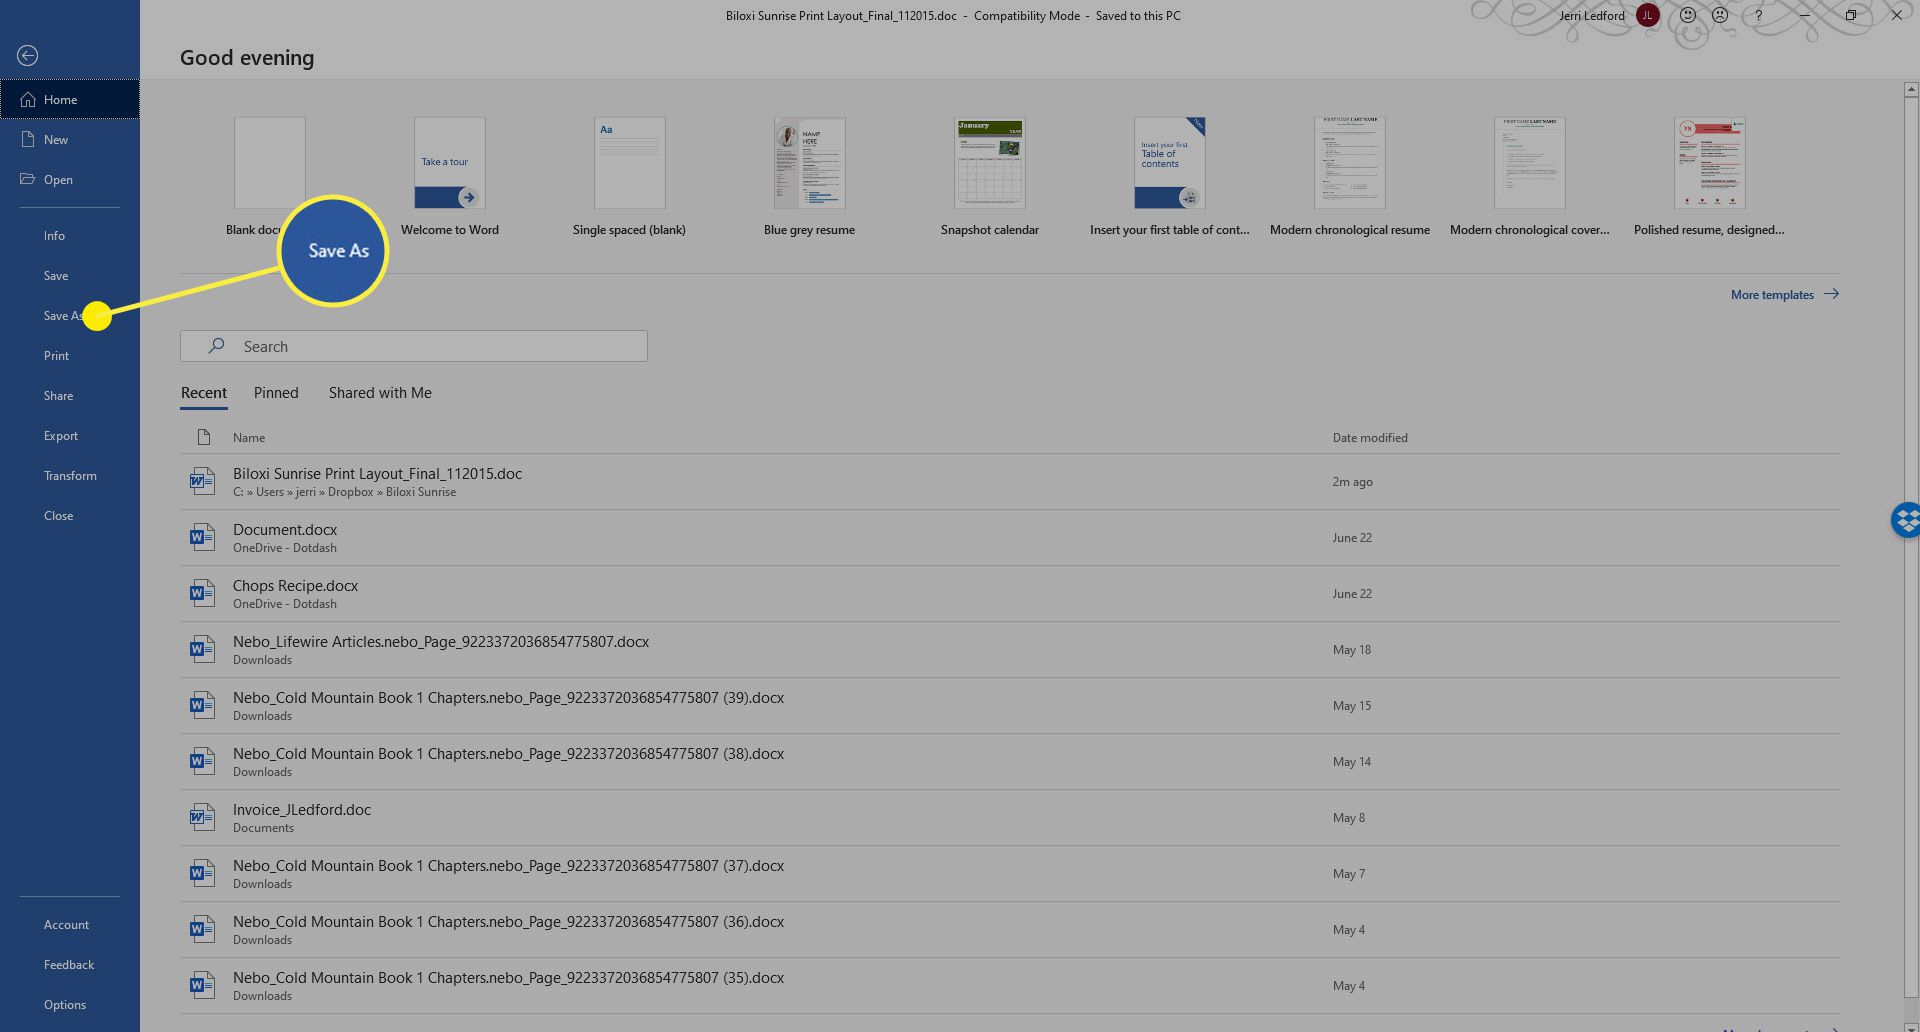This screenshot has height=1032, width=1920.
Task: Open Cold Mountain Book 1 Chapters (36).docx
Action: (x=1010, y=930)
